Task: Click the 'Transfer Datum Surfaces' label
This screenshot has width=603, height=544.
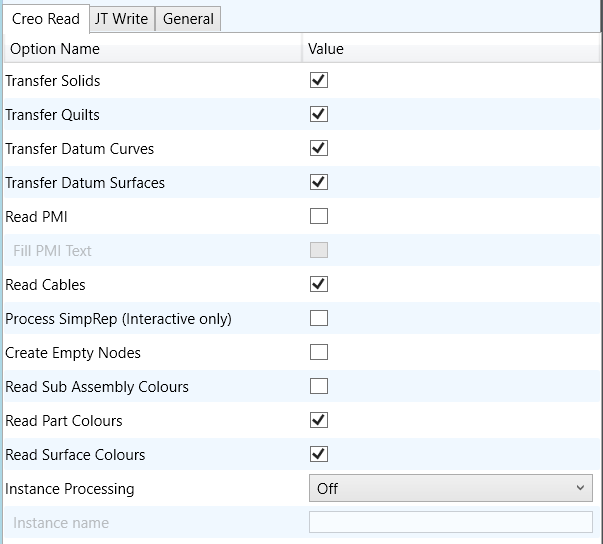Action: 85,183
